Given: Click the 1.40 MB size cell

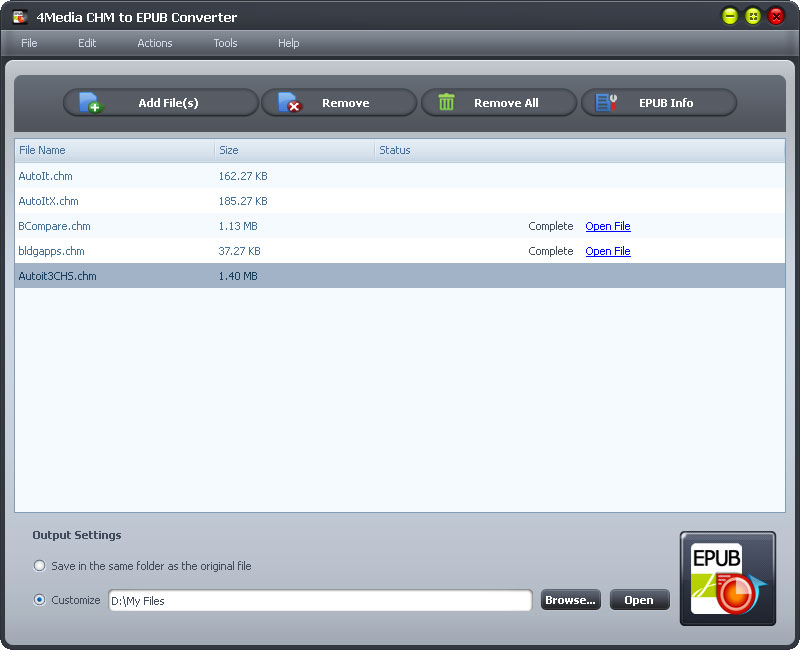Looking at the screenshot, I should tap(238, 276).
